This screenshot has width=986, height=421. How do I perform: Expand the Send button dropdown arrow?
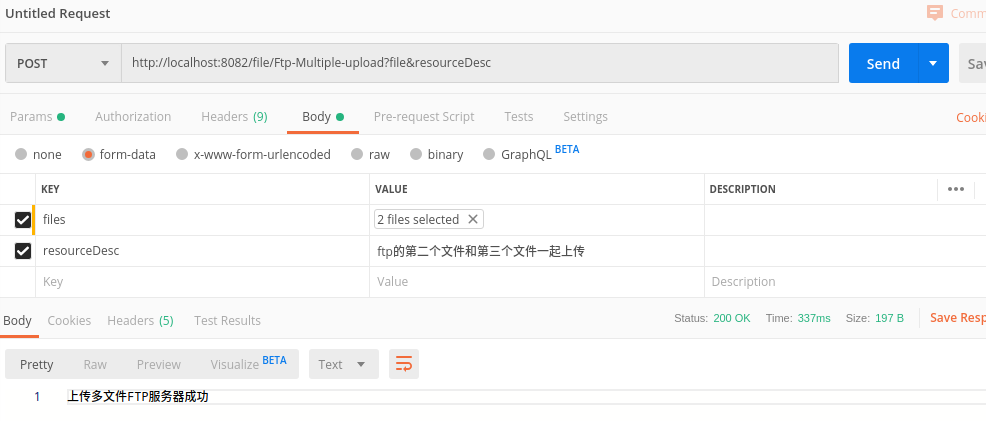[933, 63]
